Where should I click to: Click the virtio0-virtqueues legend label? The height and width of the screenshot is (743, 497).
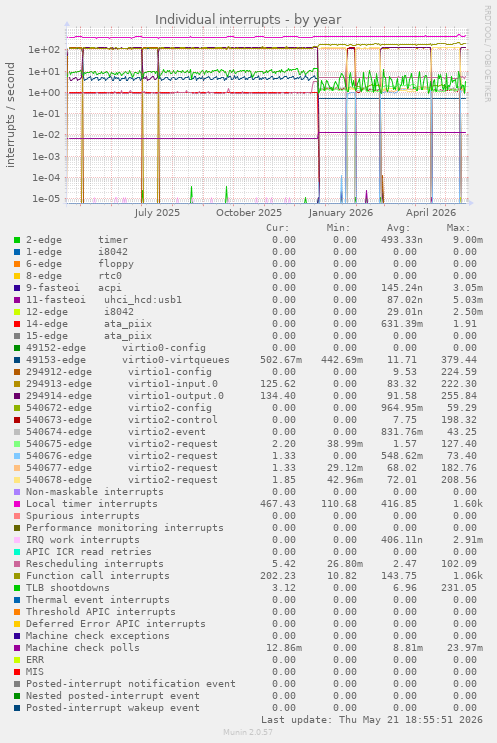point(176,360)
